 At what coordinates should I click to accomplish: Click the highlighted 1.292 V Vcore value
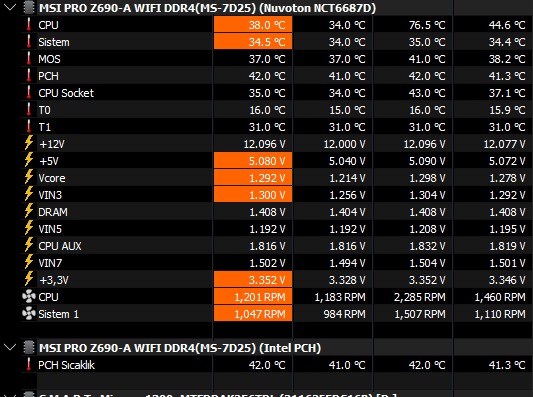(x=253, y=177)
